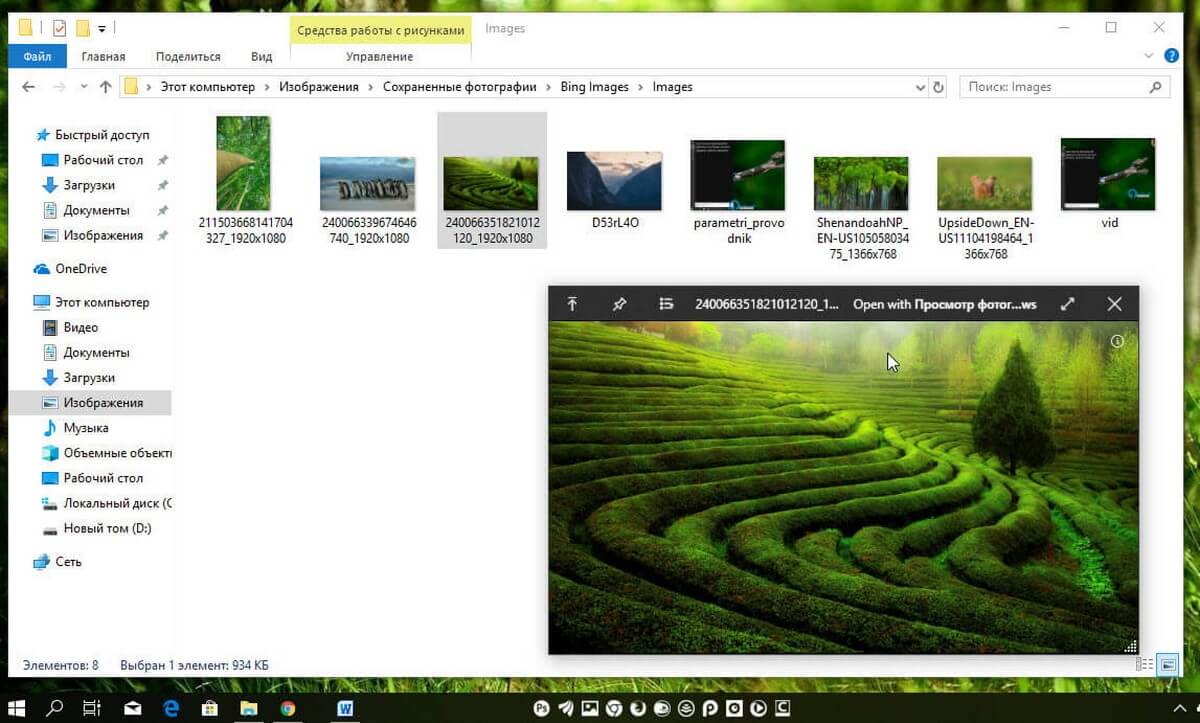This screenshot has height=723, width=1200.
Task: Go up one folder level
Action: click(x=105, y=87)
